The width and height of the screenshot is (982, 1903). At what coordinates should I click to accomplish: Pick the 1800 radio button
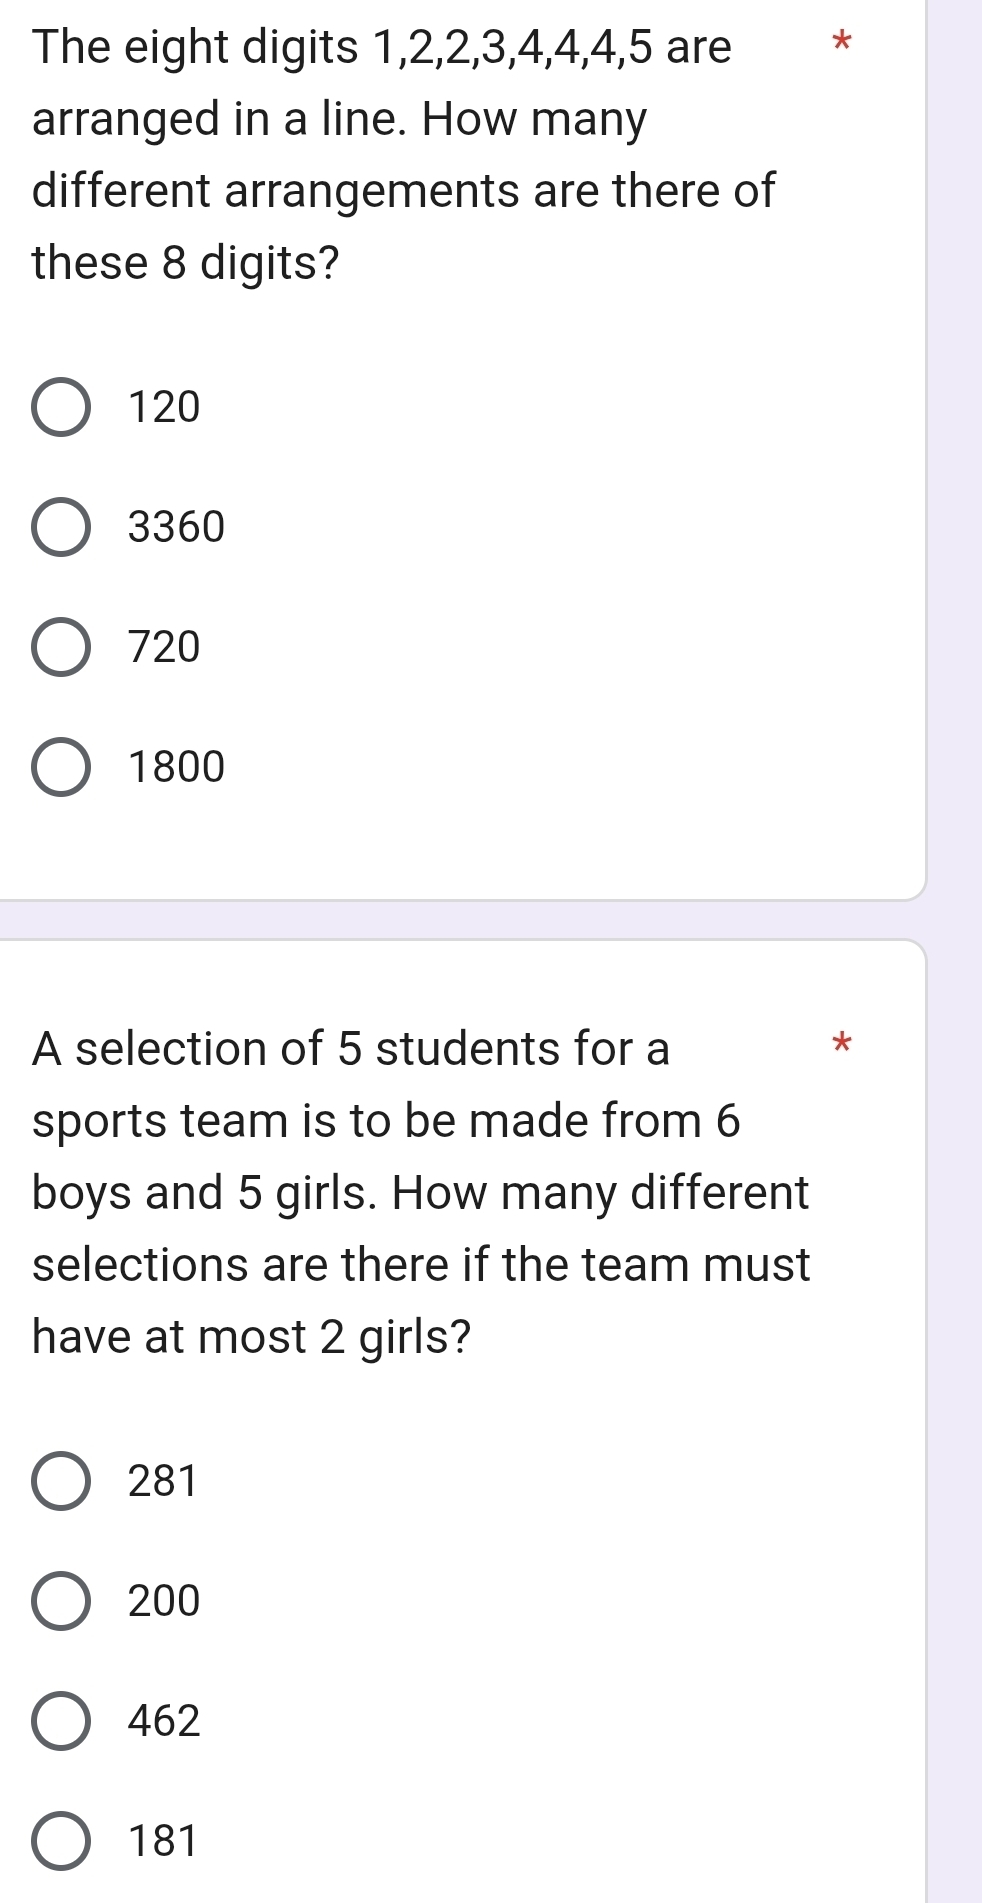[x=61, y=768]
